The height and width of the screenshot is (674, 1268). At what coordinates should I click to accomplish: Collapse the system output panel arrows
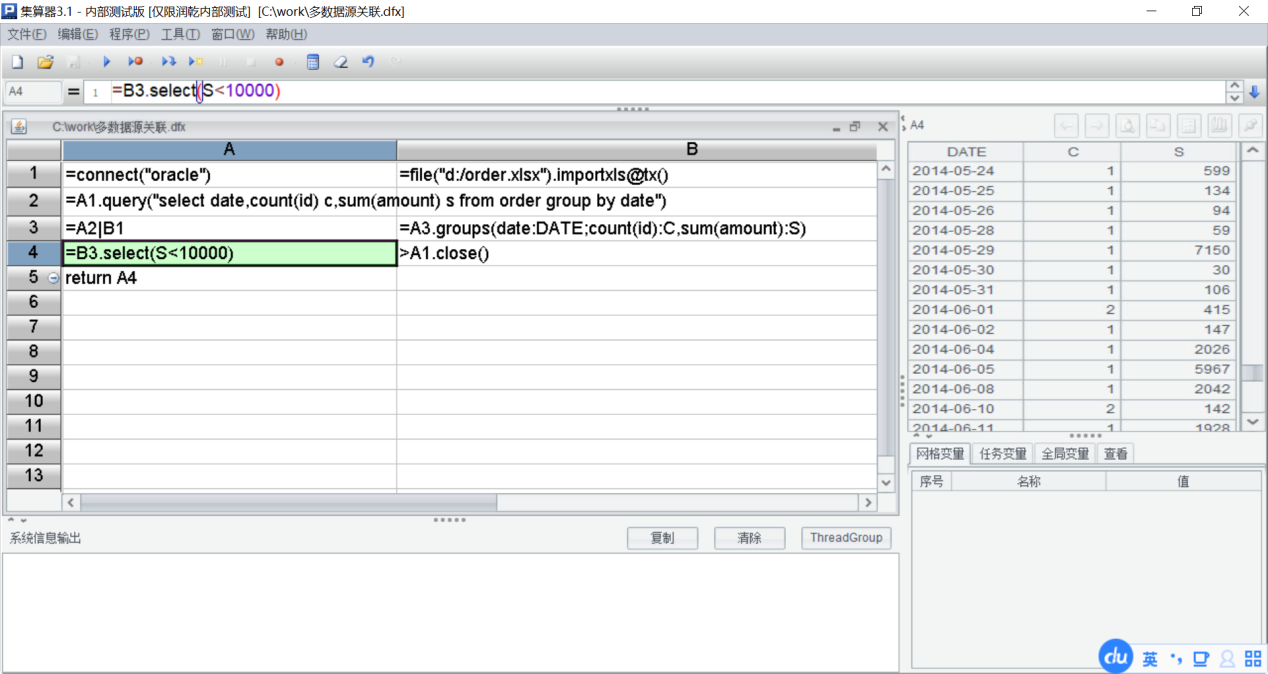[16, 520]
